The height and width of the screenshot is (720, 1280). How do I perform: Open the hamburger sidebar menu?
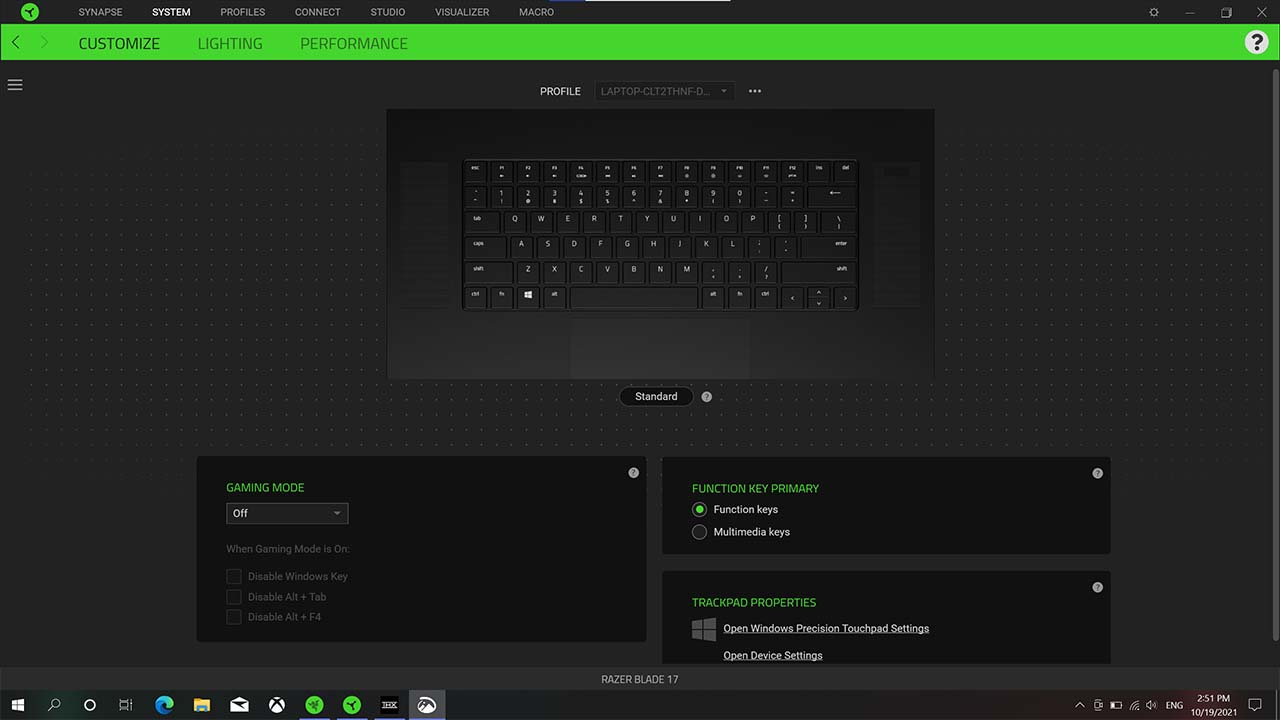coord(15,85)
